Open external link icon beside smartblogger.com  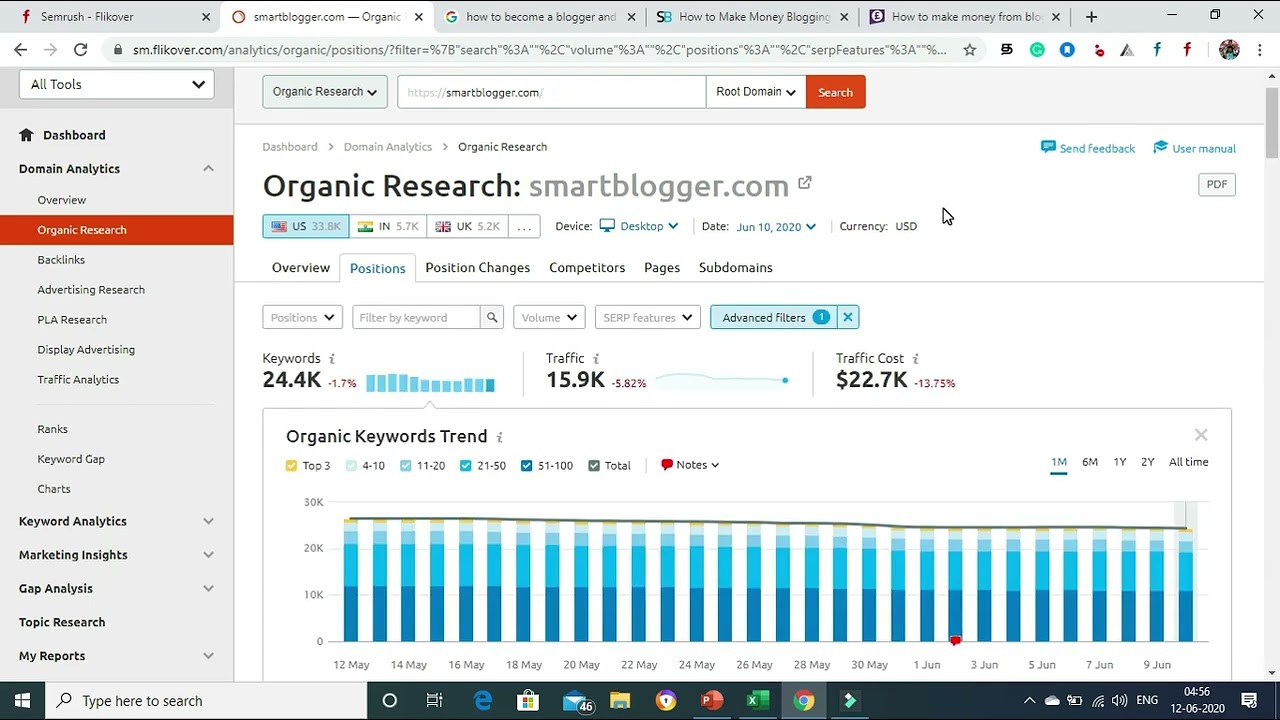(x=805, y=183)
